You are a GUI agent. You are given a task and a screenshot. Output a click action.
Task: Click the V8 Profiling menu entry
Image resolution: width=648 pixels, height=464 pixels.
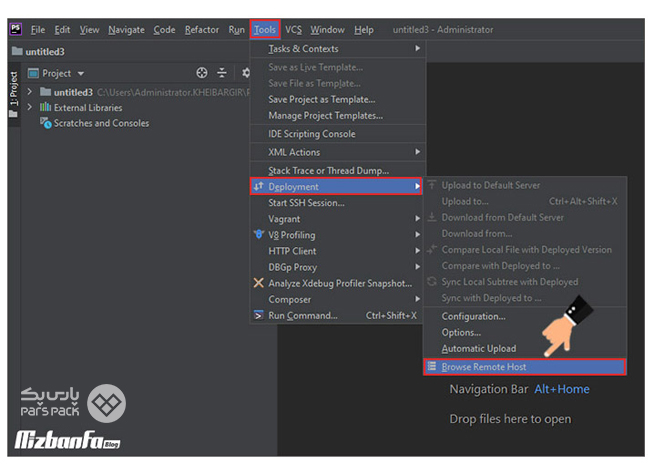point(338,235)
